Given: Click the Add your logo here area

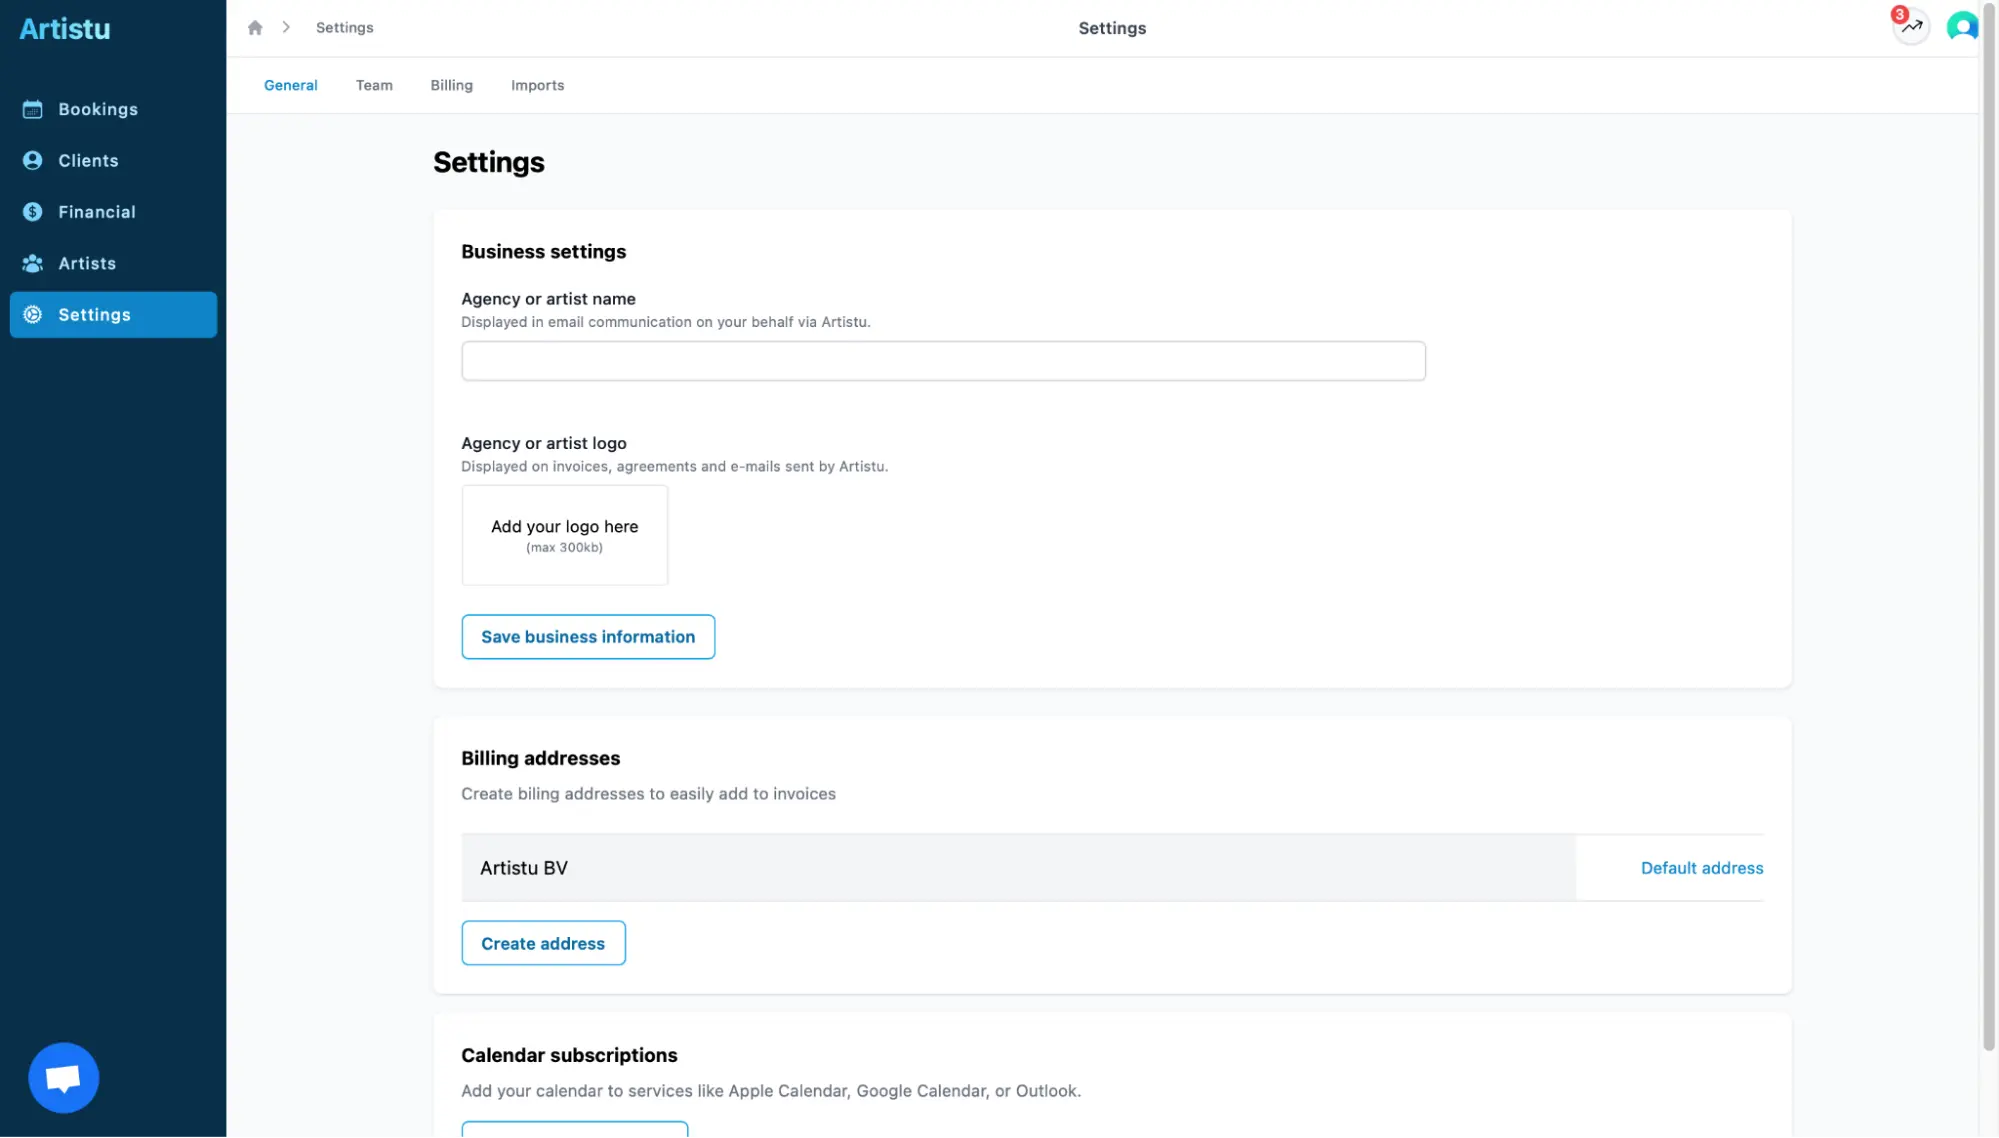Looking at the screenshot, I should [x=564, y=535].
